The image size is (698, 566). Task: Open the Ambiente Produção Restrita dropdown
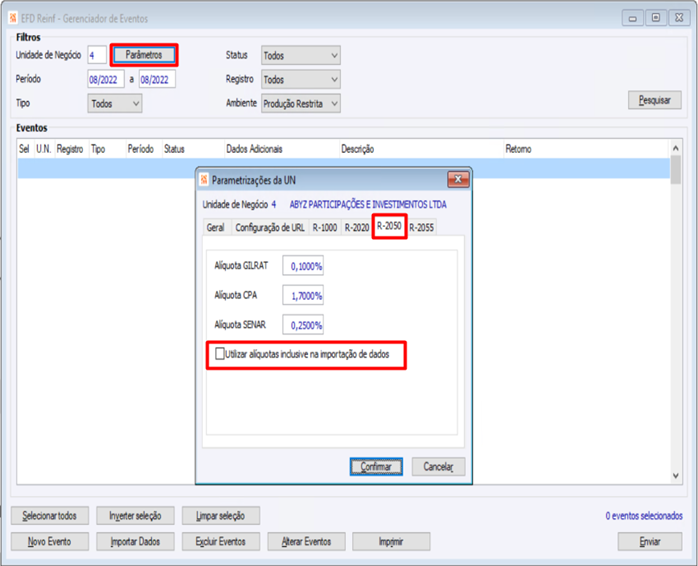pyautogui.click(x=300, y=104)
